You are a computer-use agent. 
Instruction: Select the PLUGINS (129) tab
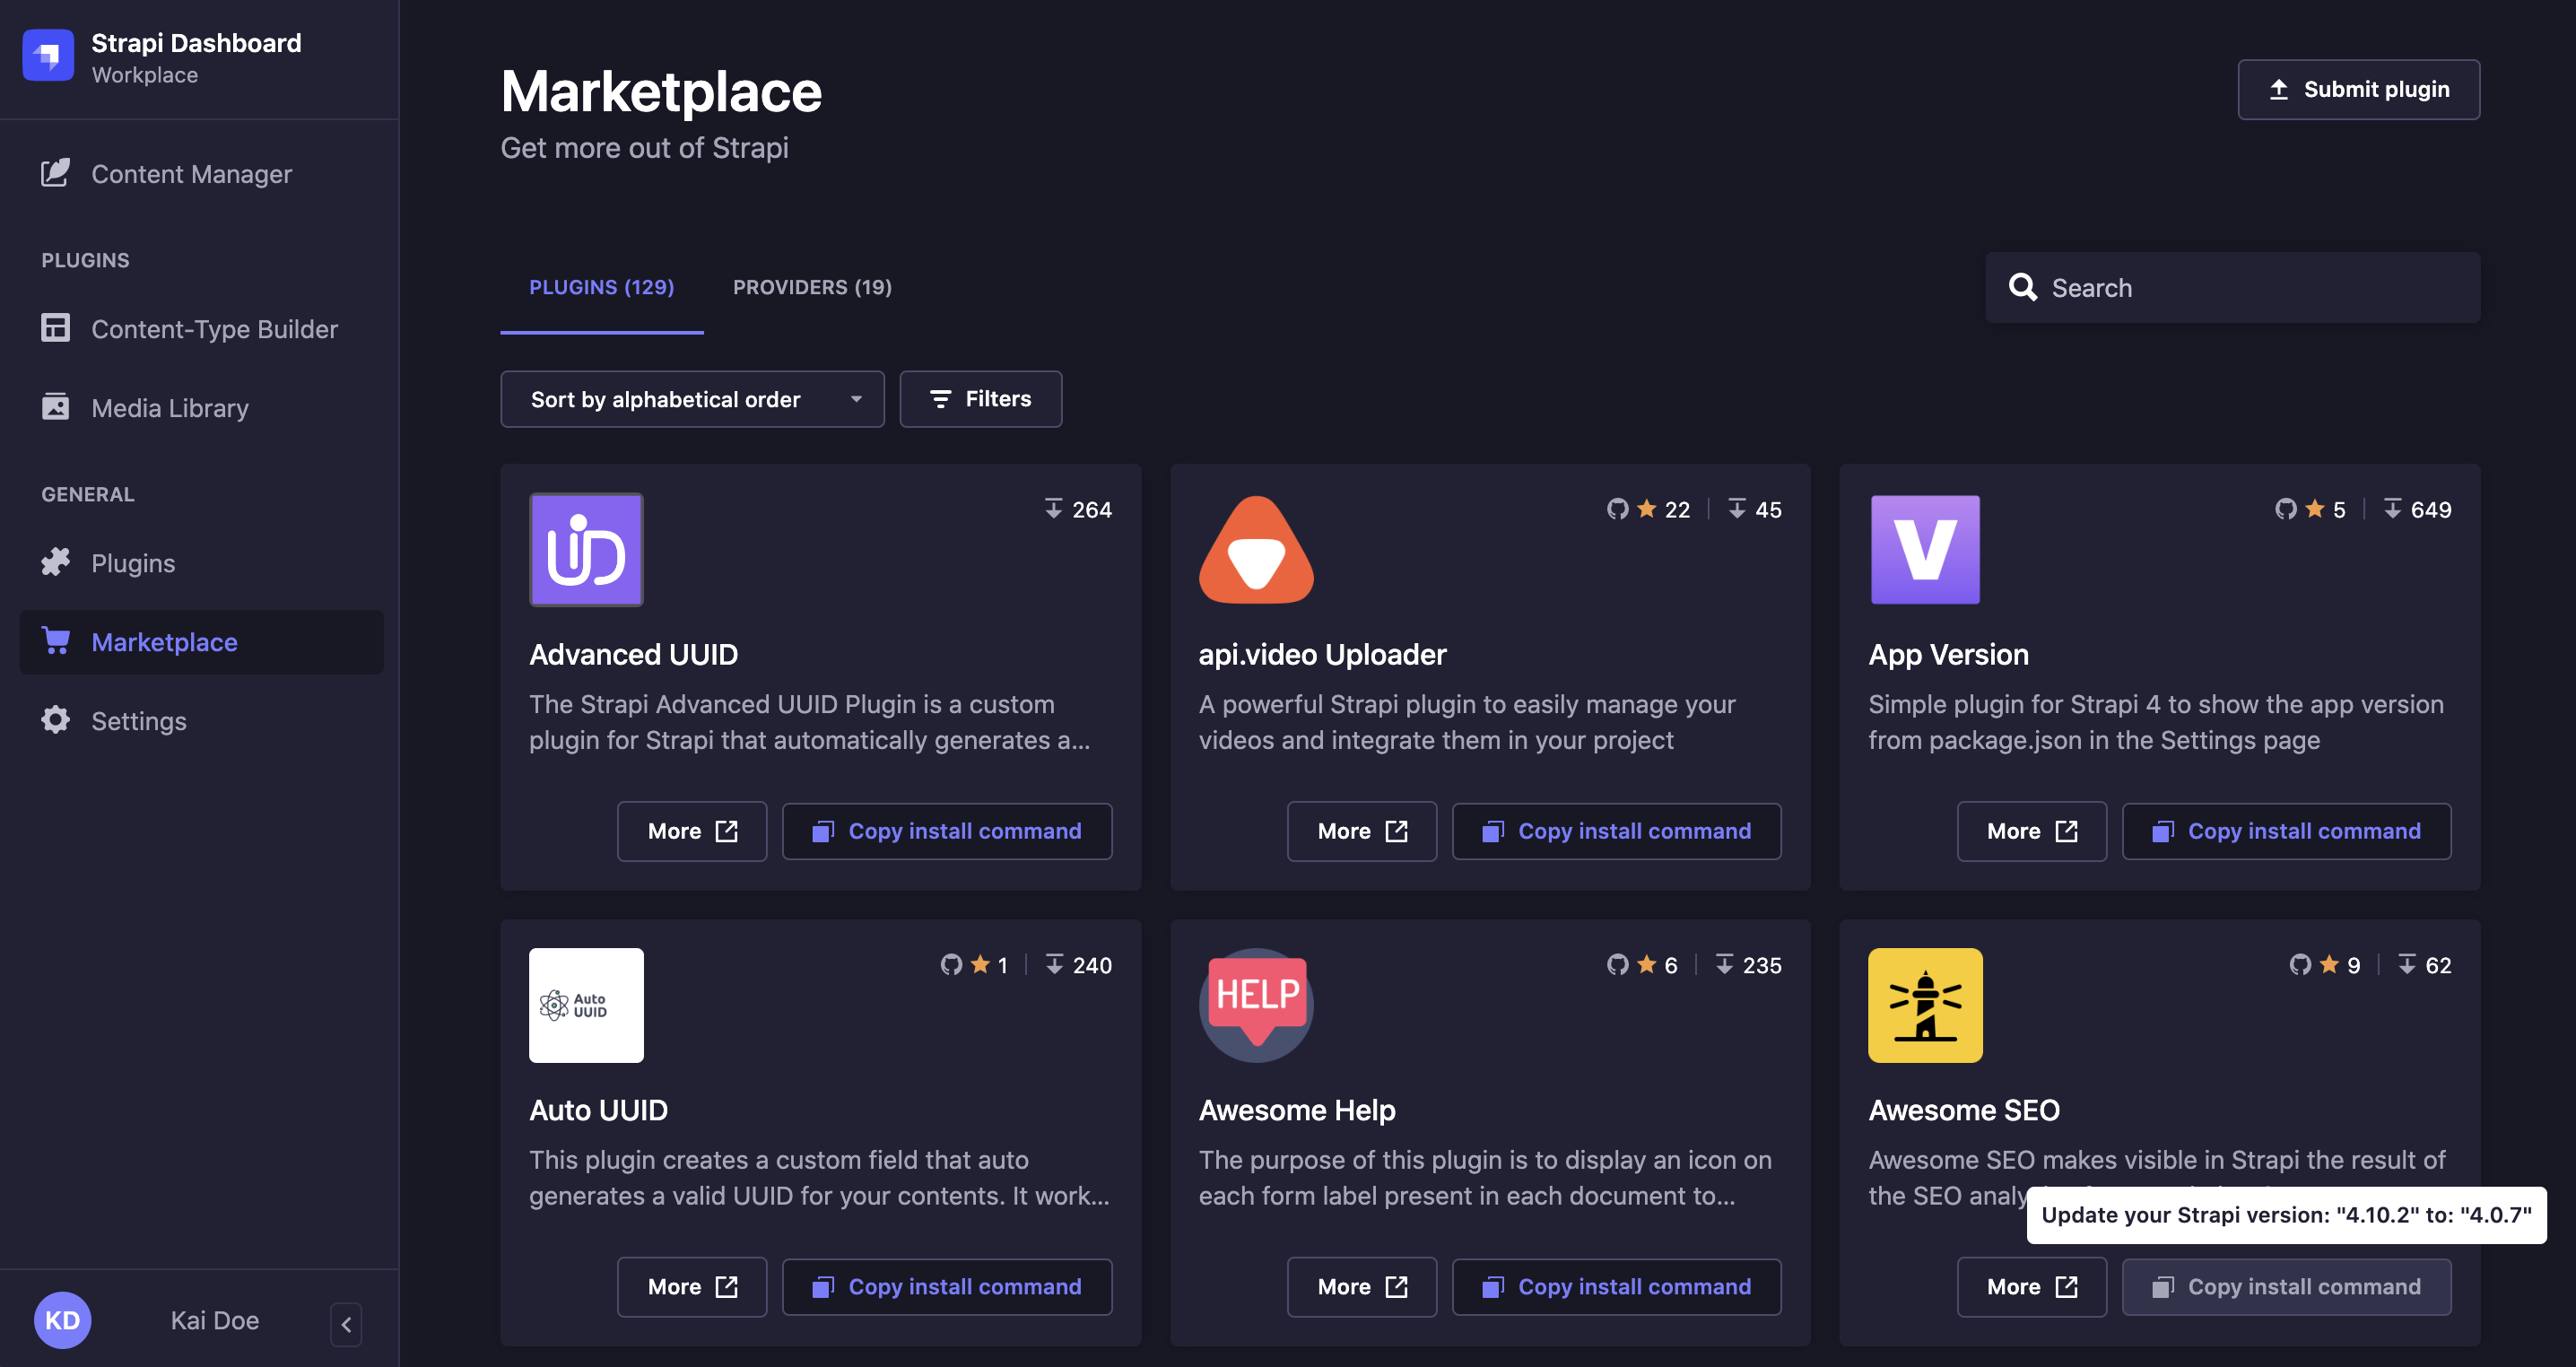point(603,286)
